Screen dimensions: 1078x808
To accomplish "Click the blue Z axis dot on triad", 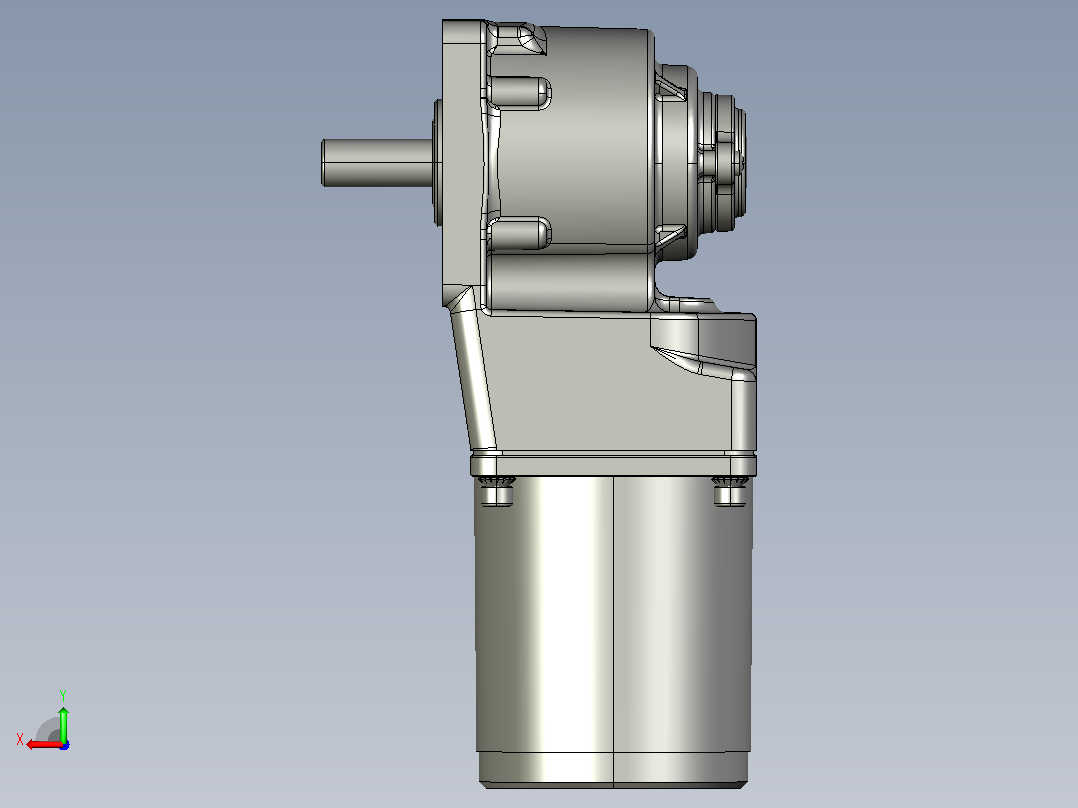I will coord(65,745).
